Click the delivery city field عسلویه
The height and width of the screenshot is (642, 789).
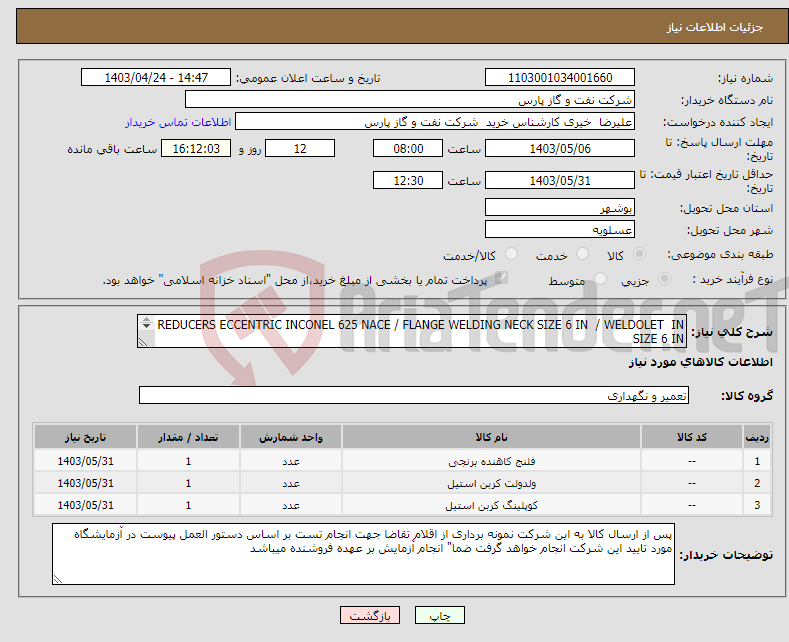(x=560, y=229)
